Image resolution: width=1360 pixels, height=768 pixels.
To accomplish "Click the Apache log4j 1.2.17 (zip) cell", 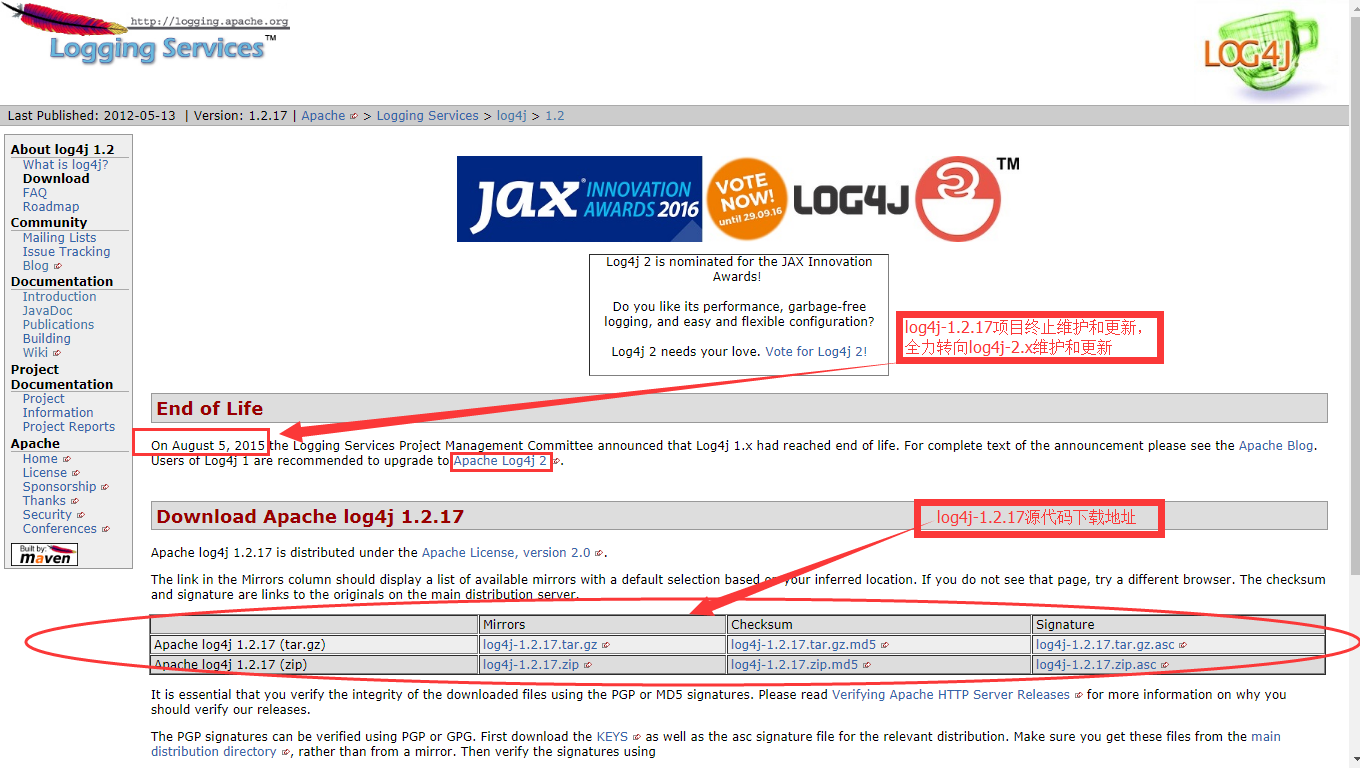I will [x=315, y=665].
